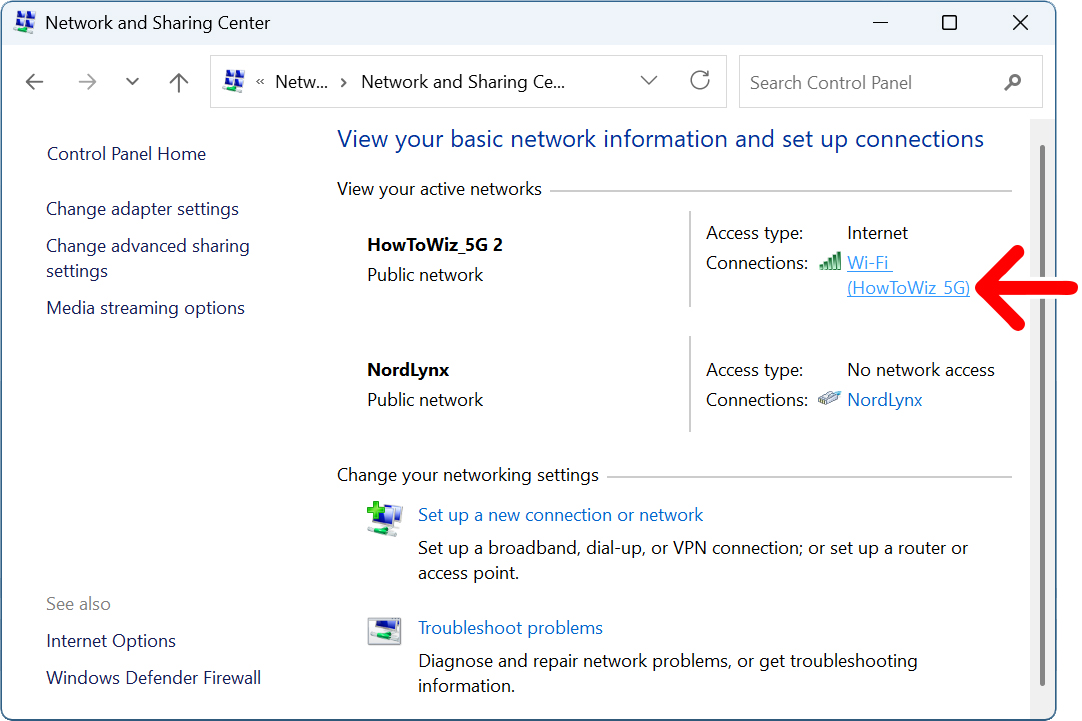The image size is (1082, 721).
Task: Click the Network and Sharing Center title bar icon
Action: click(x=23, y=21)
